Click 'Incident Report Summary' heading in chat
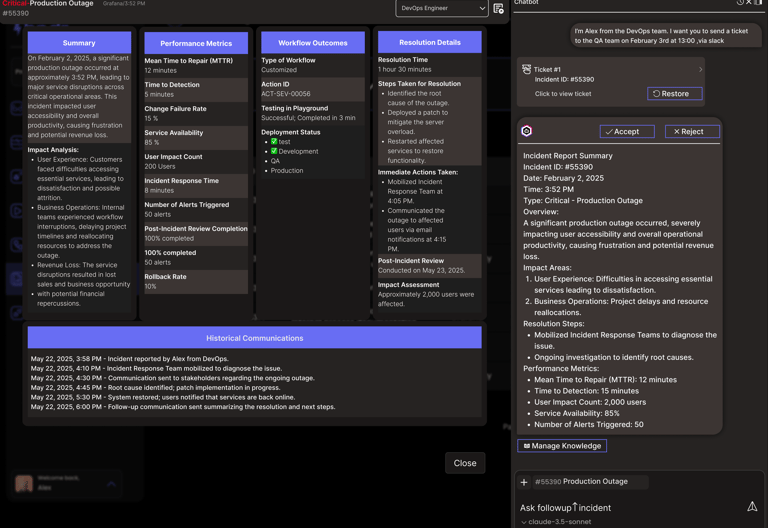This screenshot has width=768, height=528. point(568,156)
